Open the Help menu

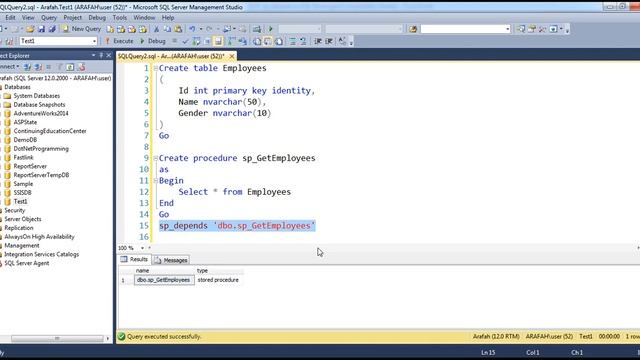click(x=168, y=18)
